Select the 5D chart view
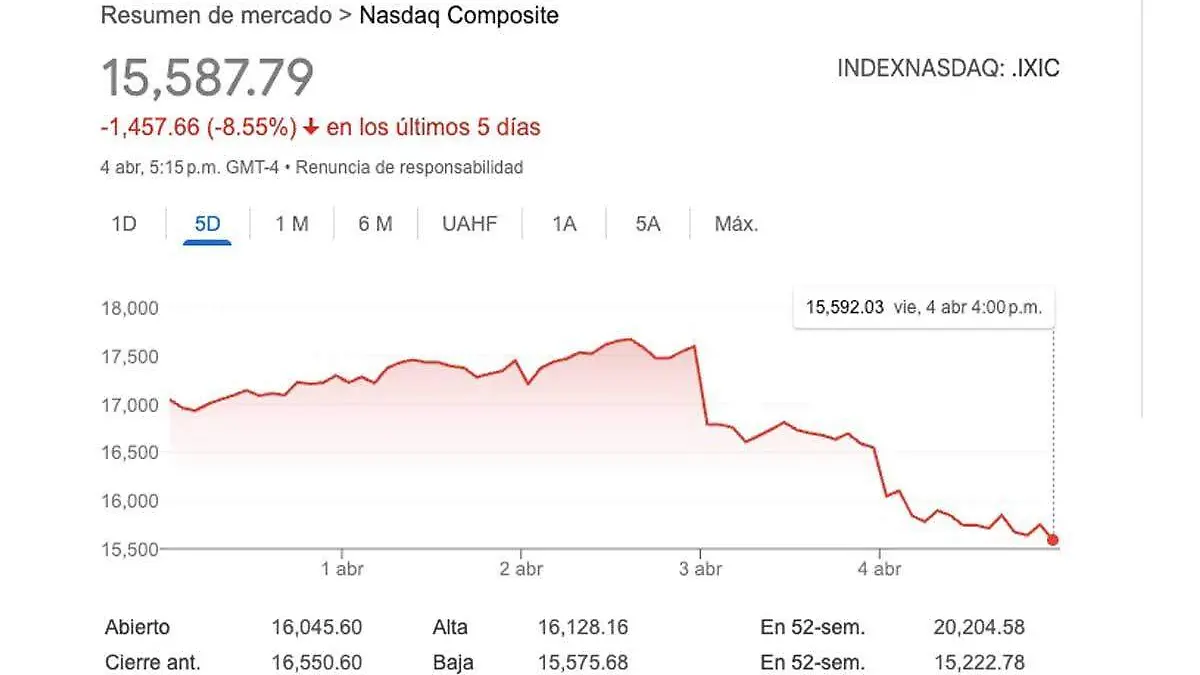 click(206, 224)
